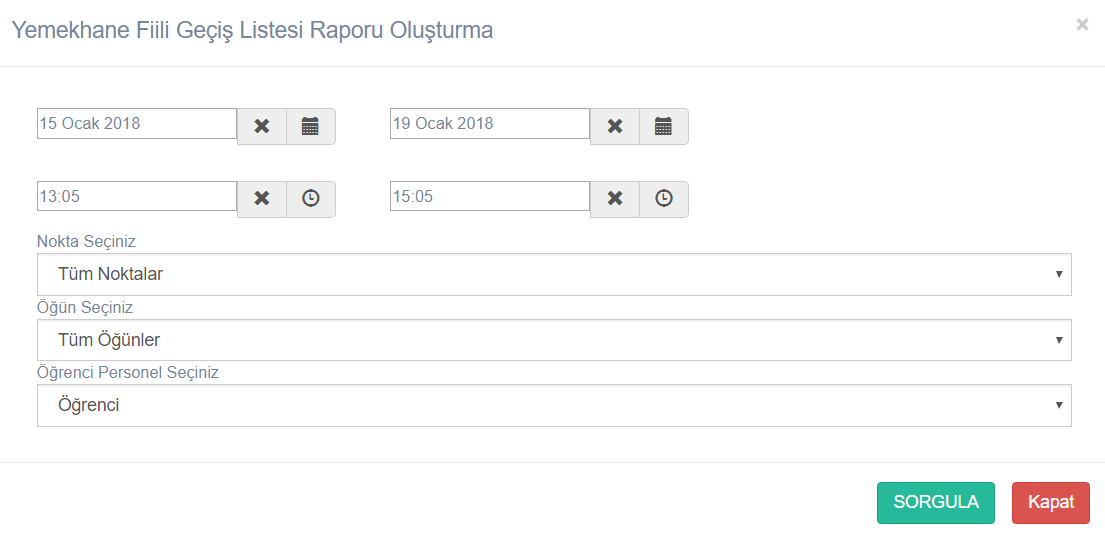Clear the 13:05 start time
This screenshot has height=540, width=1105.
262,199
